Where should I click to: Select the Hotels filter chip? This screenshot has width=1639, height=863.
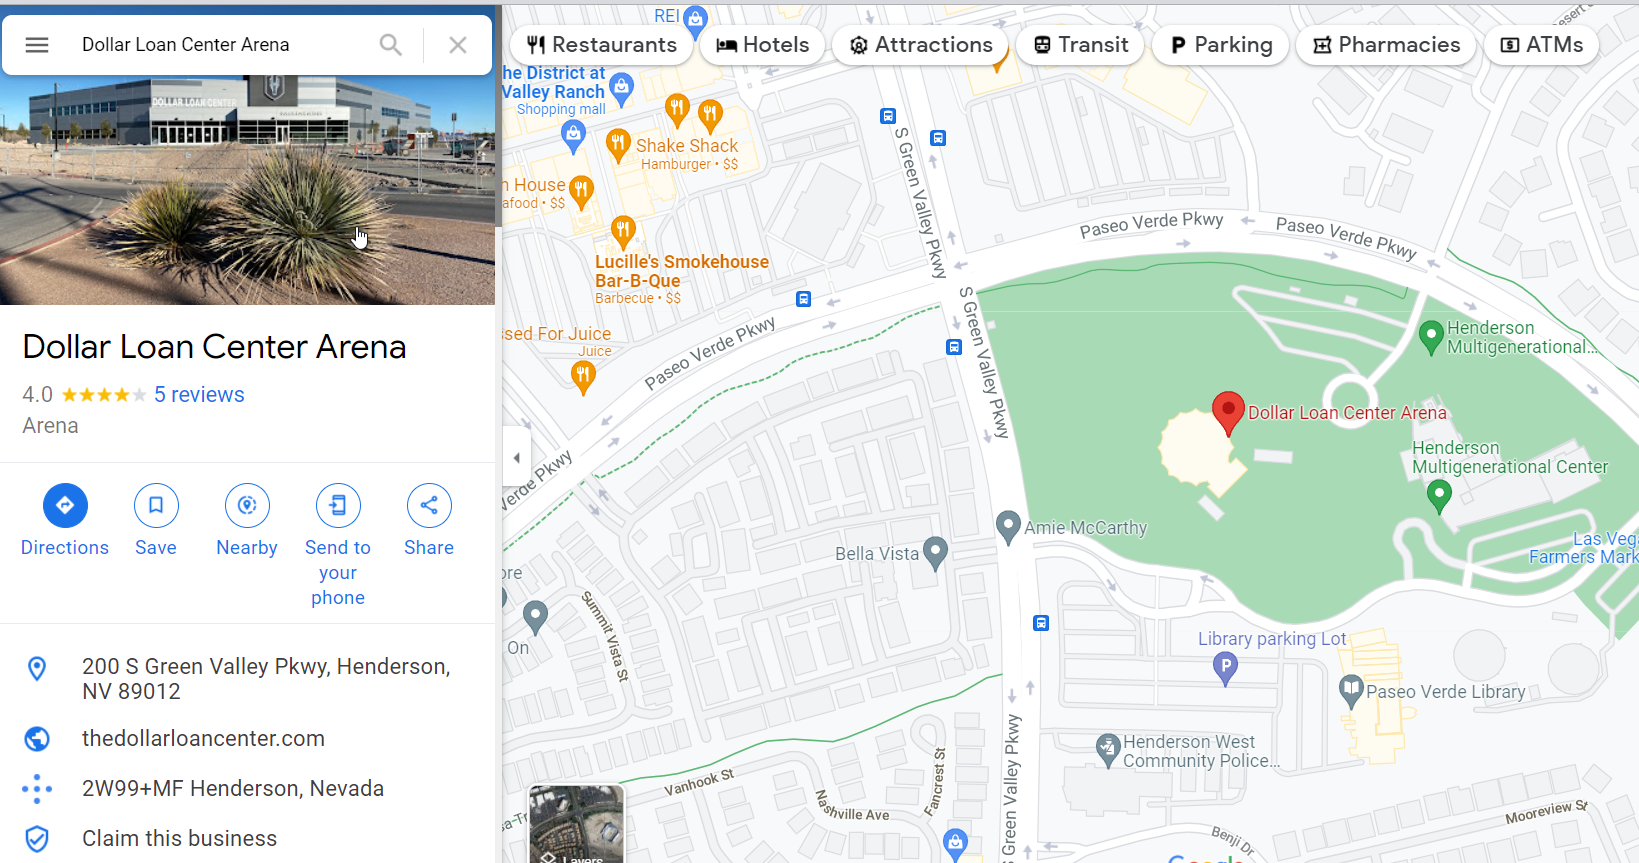pos(763,45)
